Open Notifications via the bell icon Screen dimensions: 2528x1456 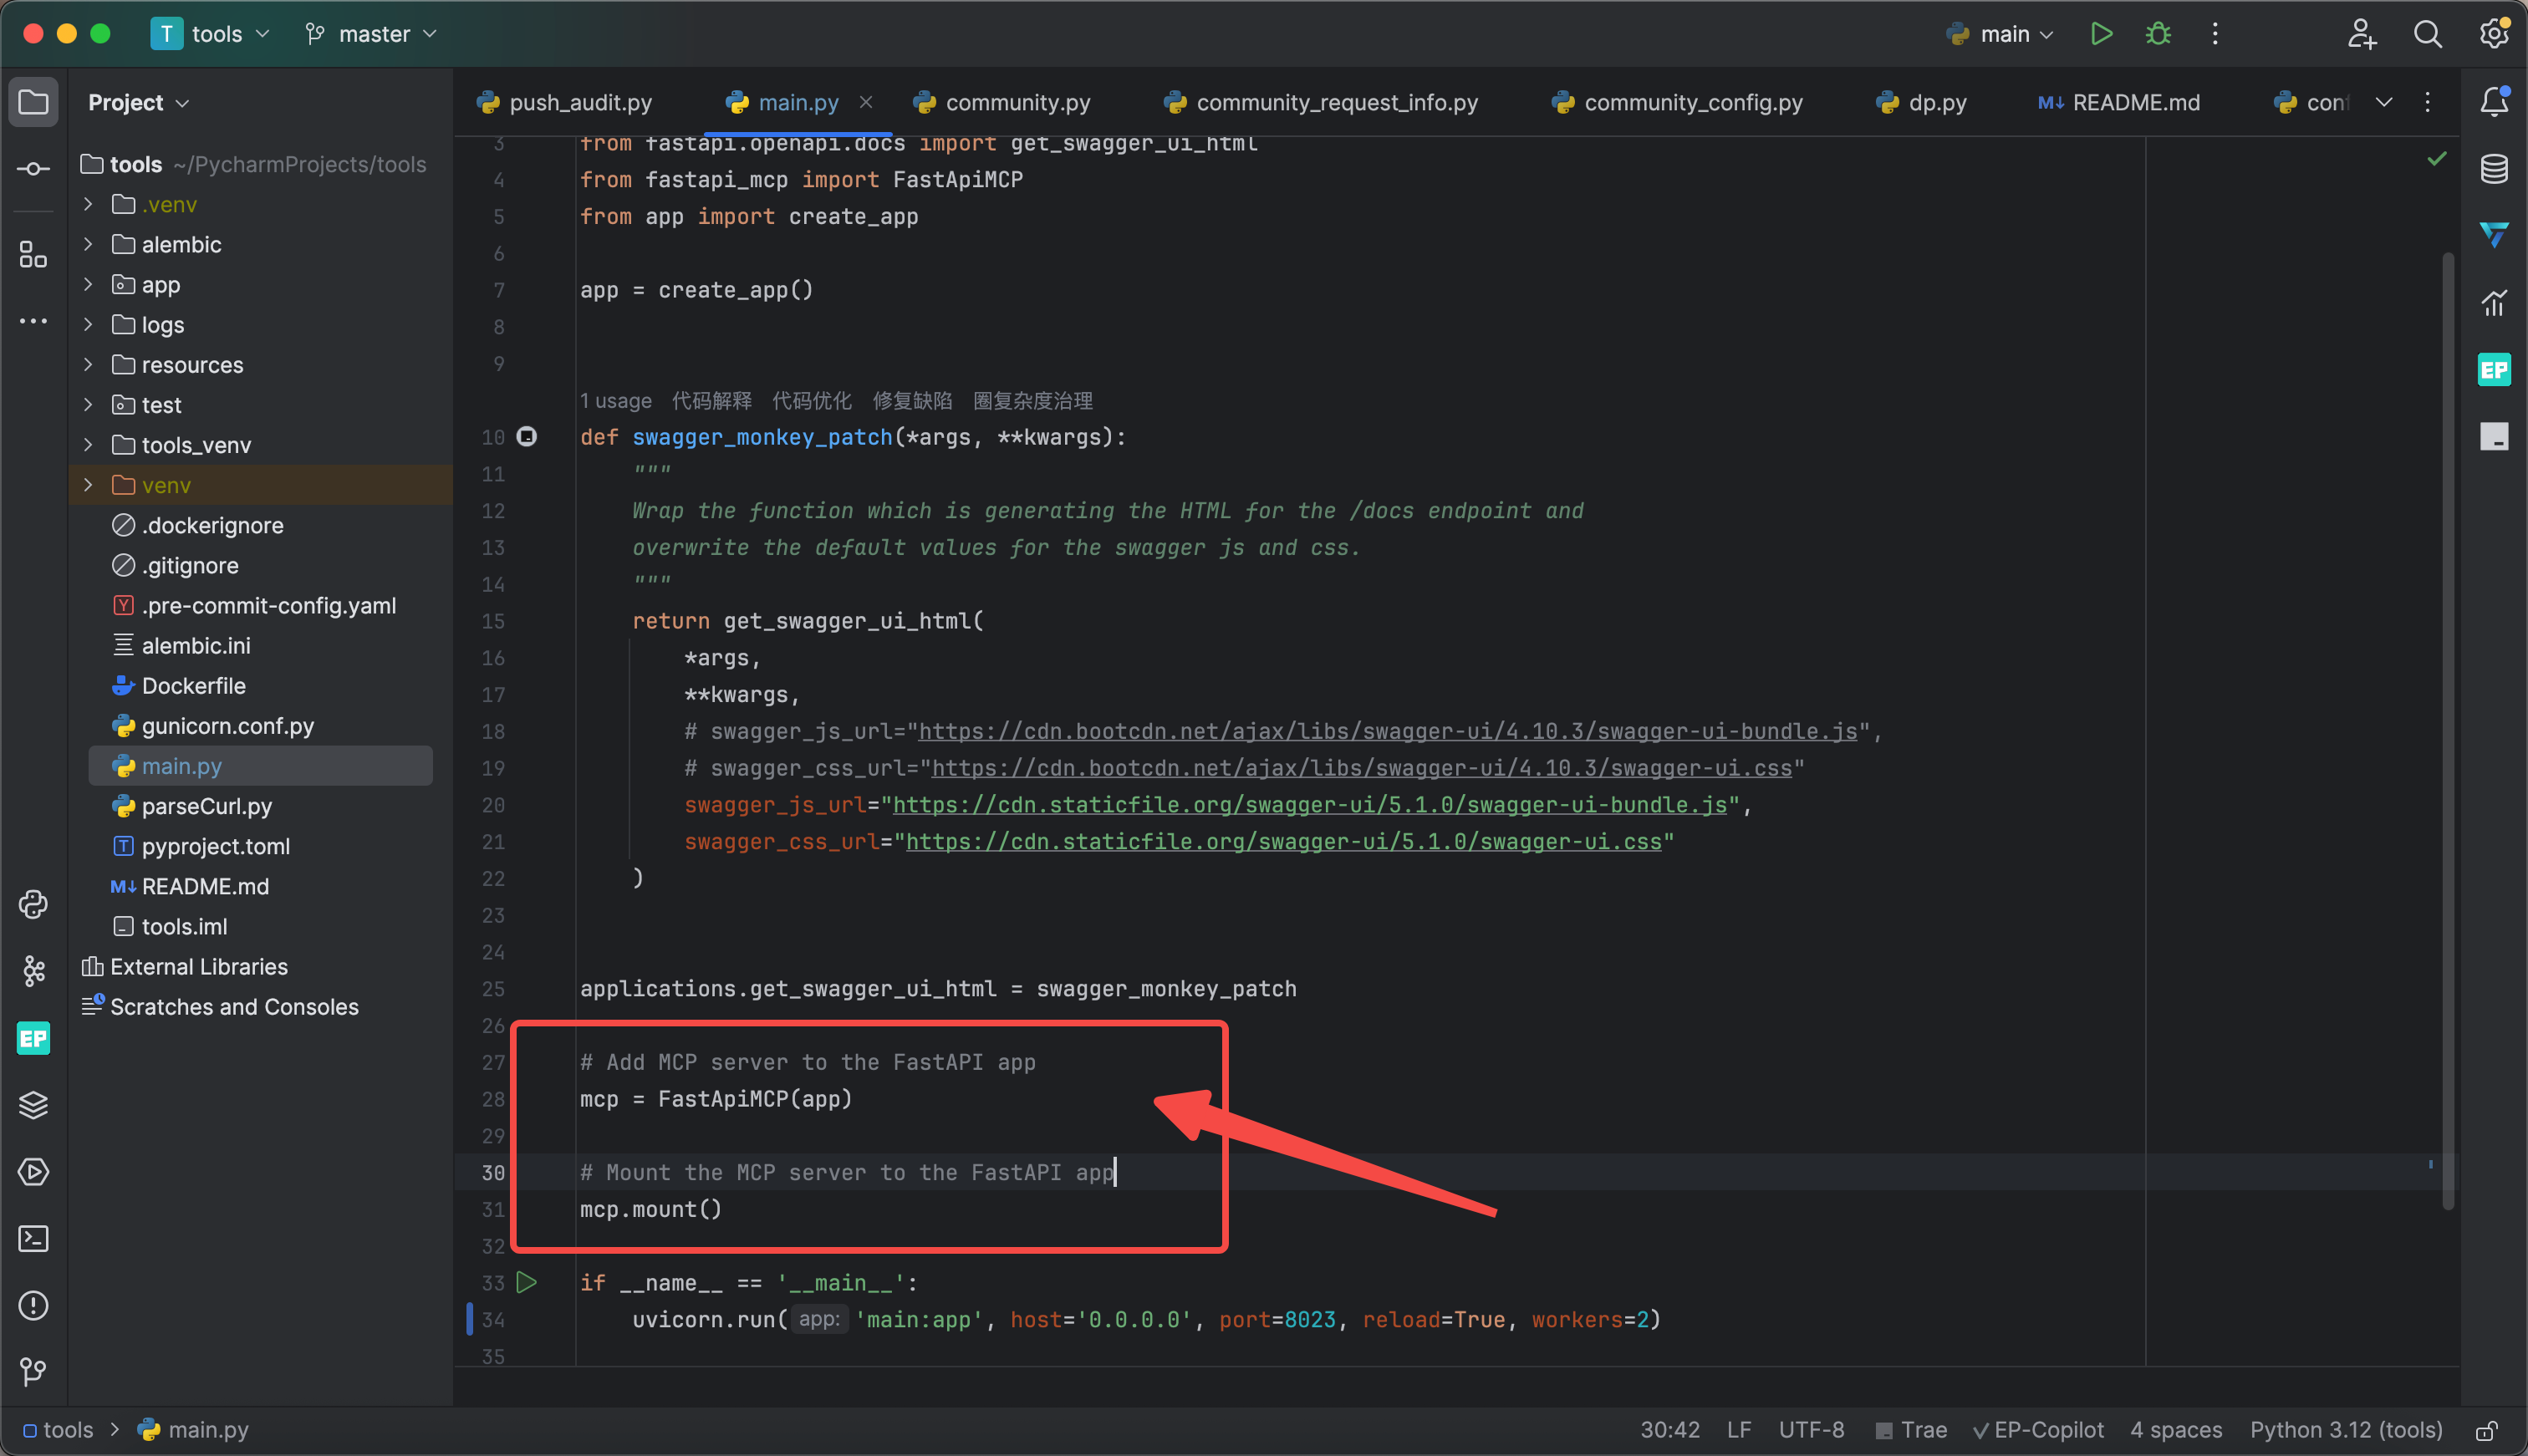point(2493,101)
